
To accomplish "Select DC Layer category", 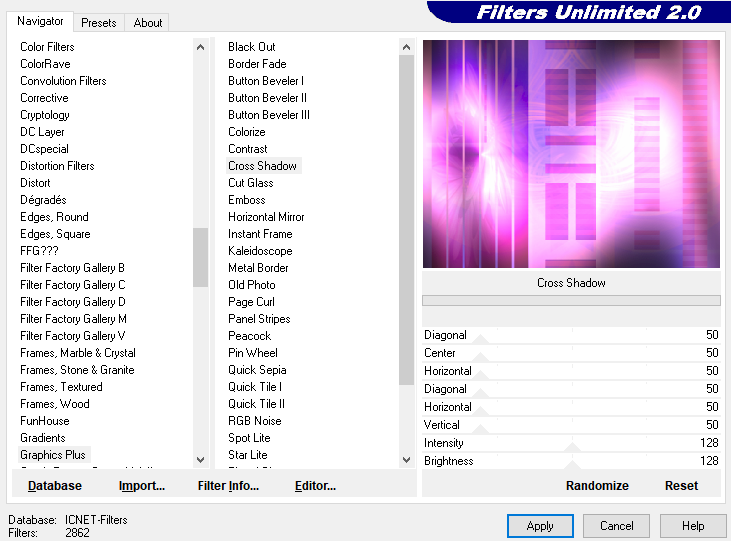I will [x=42, y=132].
